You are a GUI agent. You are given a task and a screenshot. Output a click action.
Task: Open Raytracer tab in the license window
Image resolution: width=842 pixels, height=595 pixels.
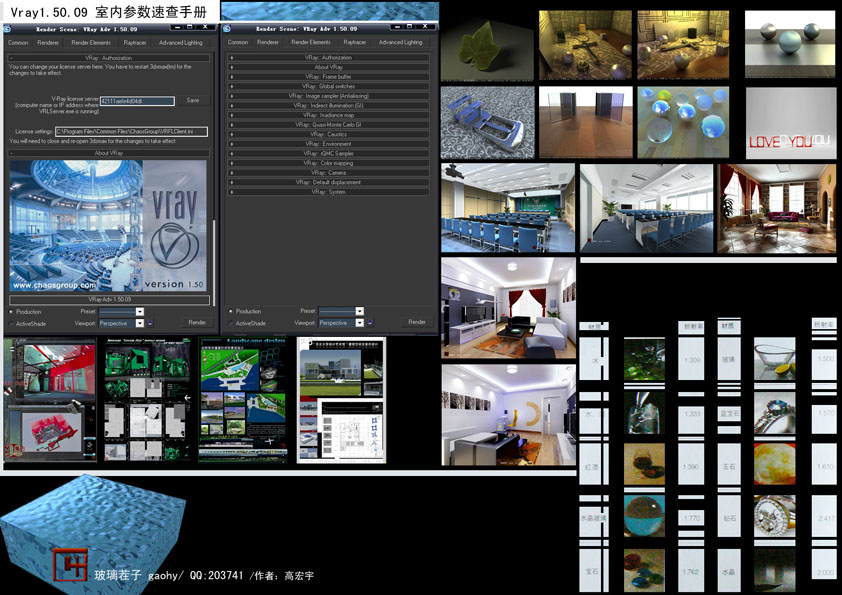pyautogui.click(x=135, y=42)
